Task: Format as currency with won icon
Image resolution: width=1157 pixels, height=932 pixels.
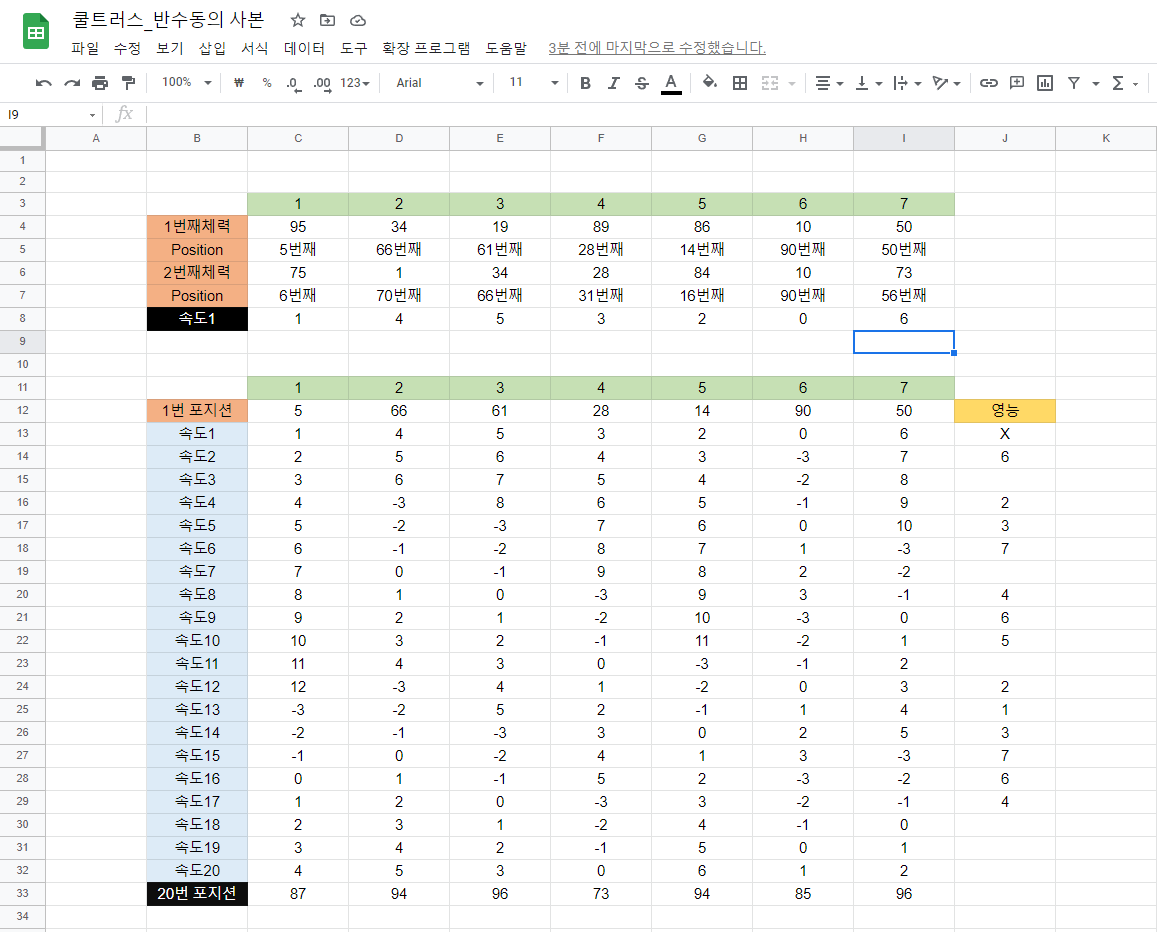Action: [238, 83]
